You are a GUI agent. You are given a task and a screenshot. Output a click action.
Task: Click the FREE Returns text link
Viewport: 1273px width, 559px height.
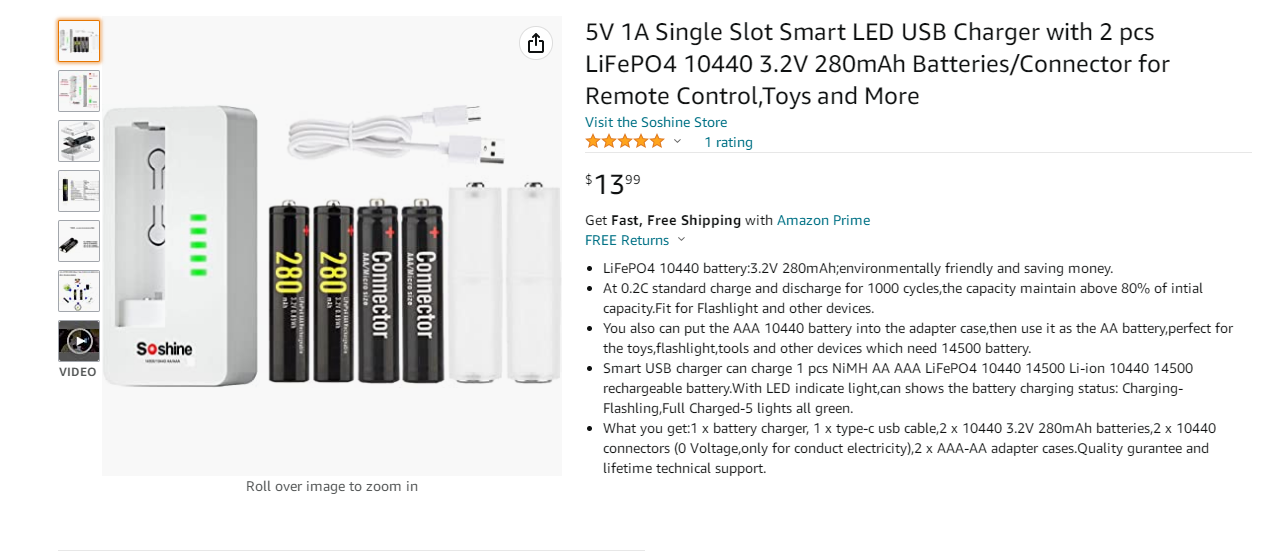pyautogui.click(x=627, y=240)
